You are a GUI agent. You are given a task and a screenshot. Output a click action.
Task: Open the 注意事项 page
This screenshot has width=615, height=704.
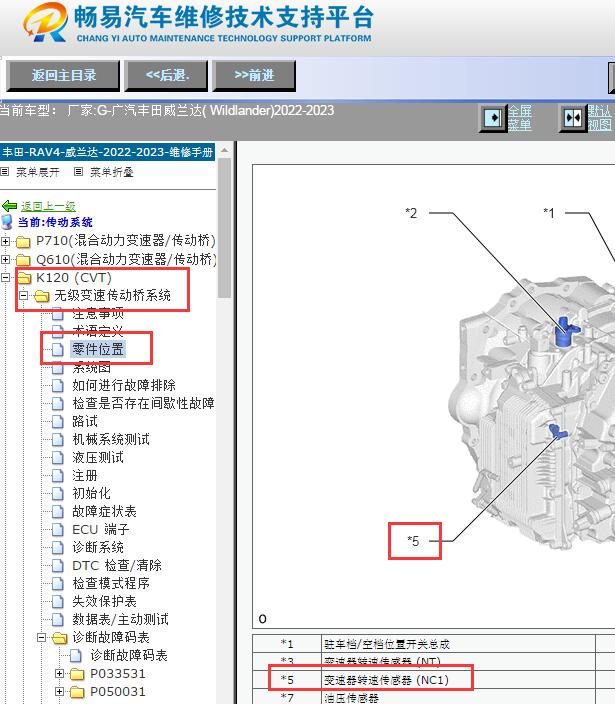point(98,313)
